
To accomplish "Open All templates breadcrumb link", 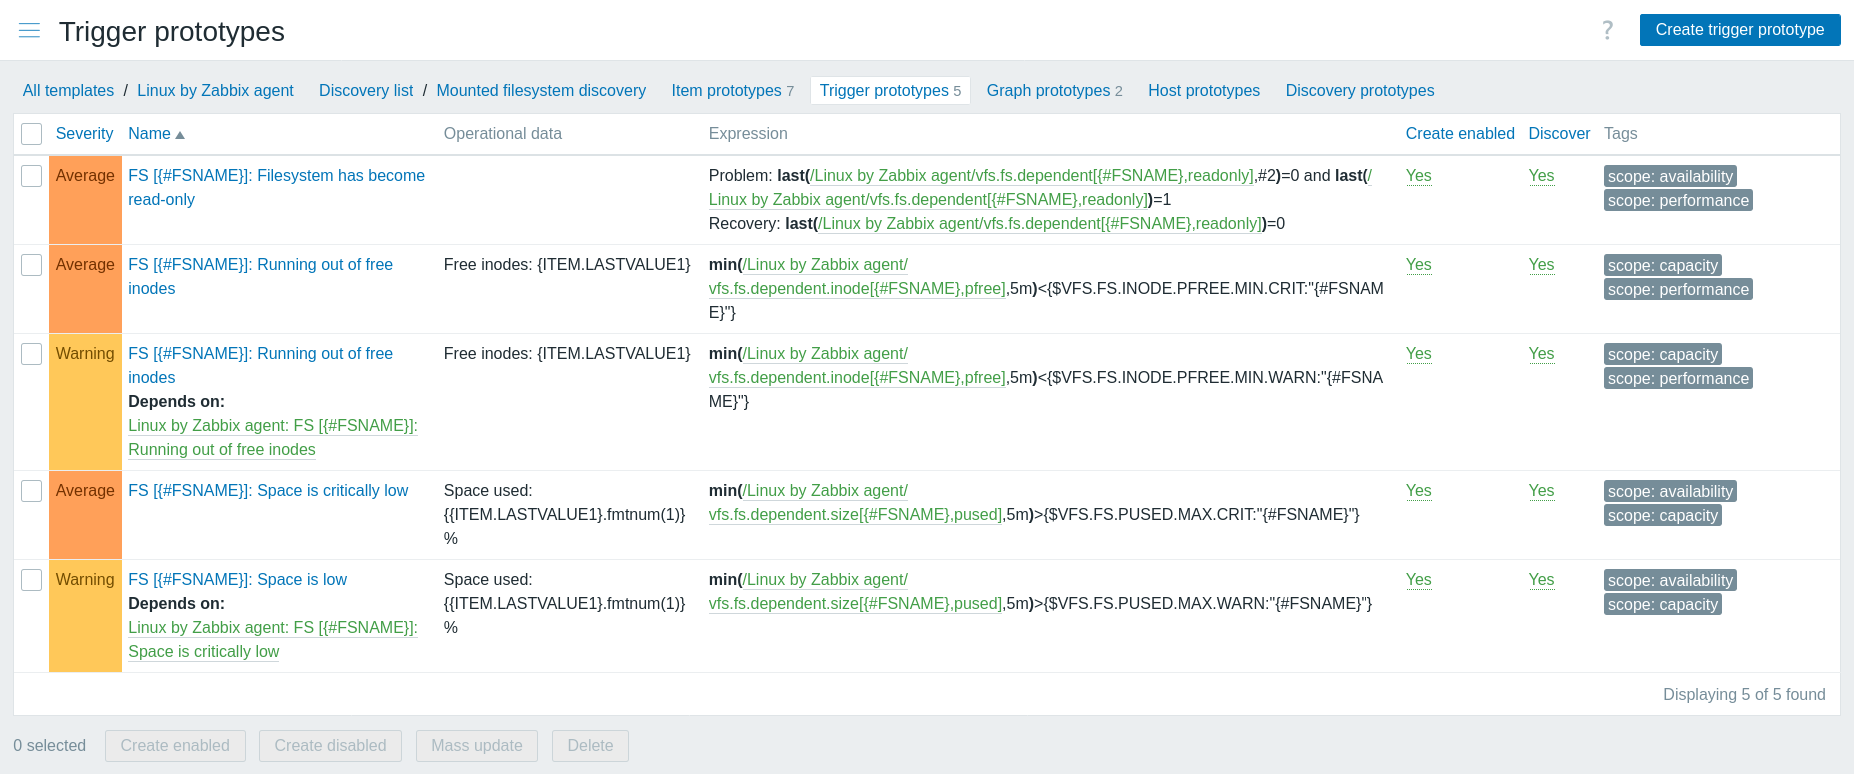I will coord(68,91).
